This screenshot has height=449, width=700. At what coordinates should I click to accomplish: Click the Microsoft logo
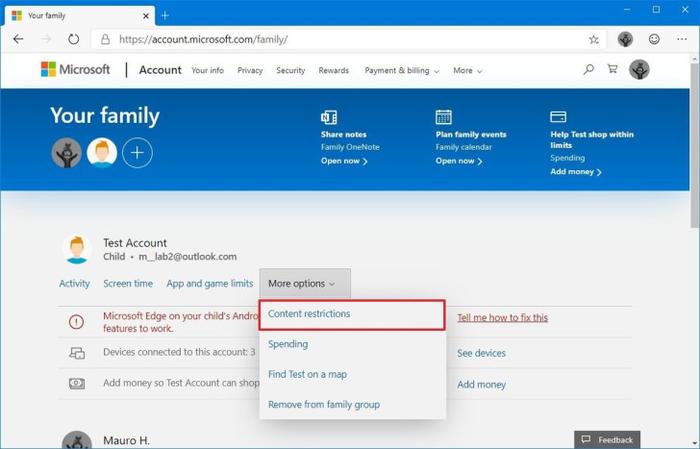(x=75, y=70)
